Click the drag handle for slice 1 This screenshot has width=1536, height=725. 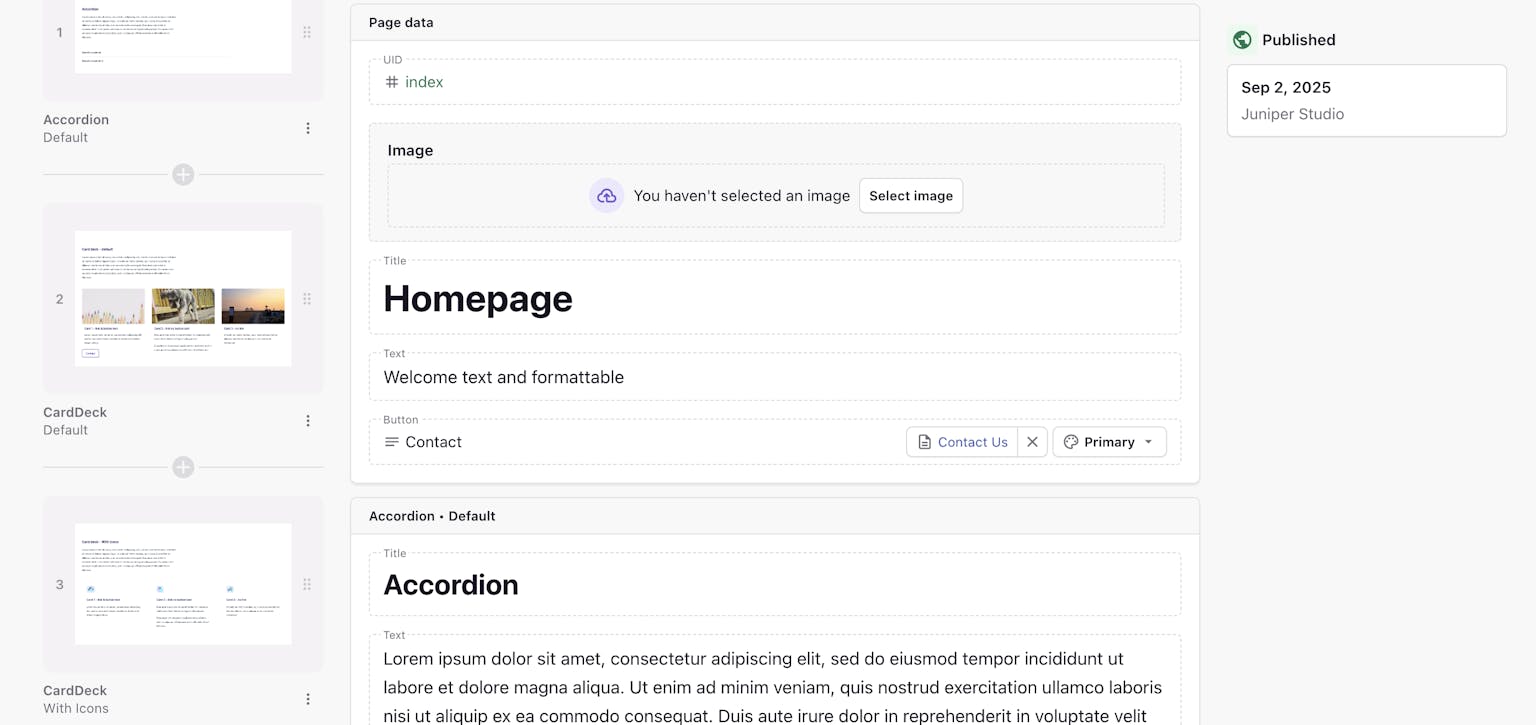coord(307,32)
